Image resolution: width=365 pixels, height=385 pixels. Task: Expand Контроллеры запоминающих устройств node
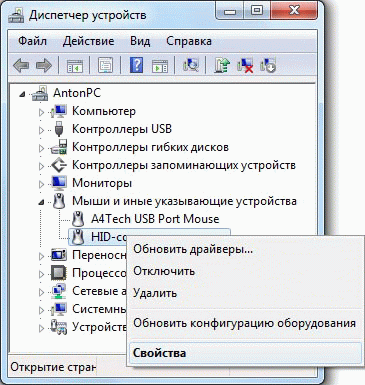pos(42,166)
